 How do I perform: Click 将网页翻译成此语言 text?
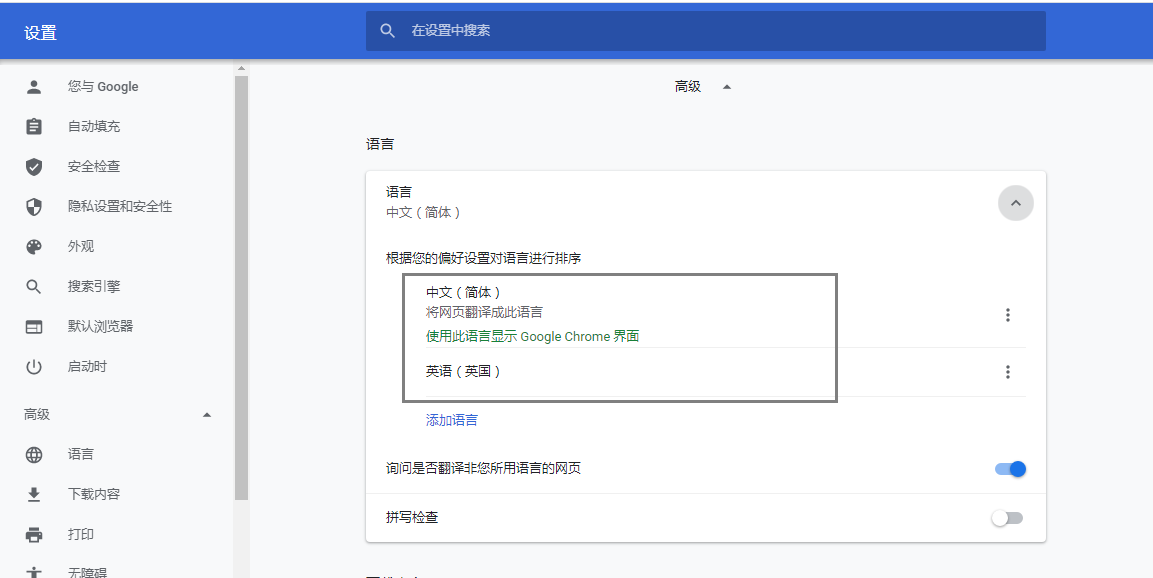[484, 313]
